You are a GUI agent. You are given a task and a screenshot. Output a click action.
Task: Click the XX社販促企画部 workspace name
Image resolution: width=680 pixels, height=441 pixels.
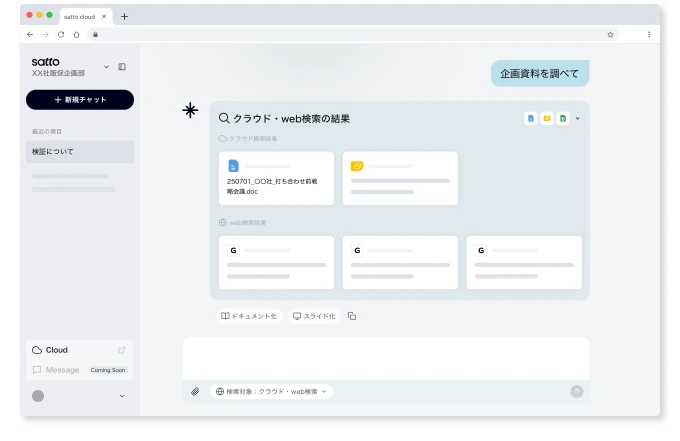[58, 73]
